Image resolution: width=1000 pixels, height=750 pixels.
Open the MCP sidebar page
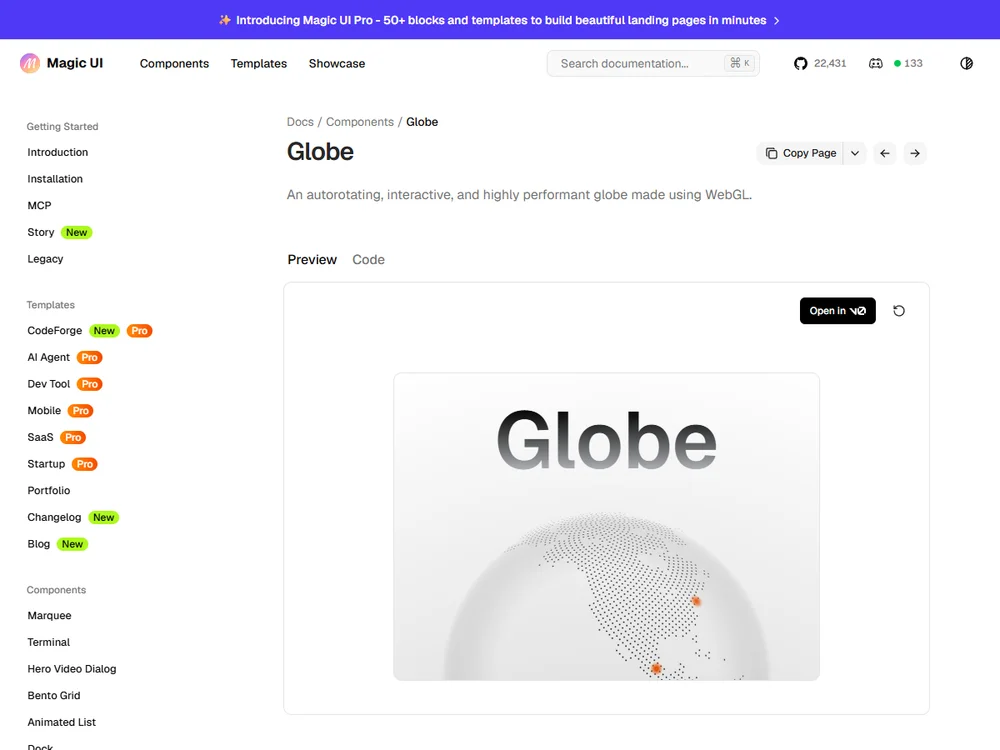tap(39, 205)
